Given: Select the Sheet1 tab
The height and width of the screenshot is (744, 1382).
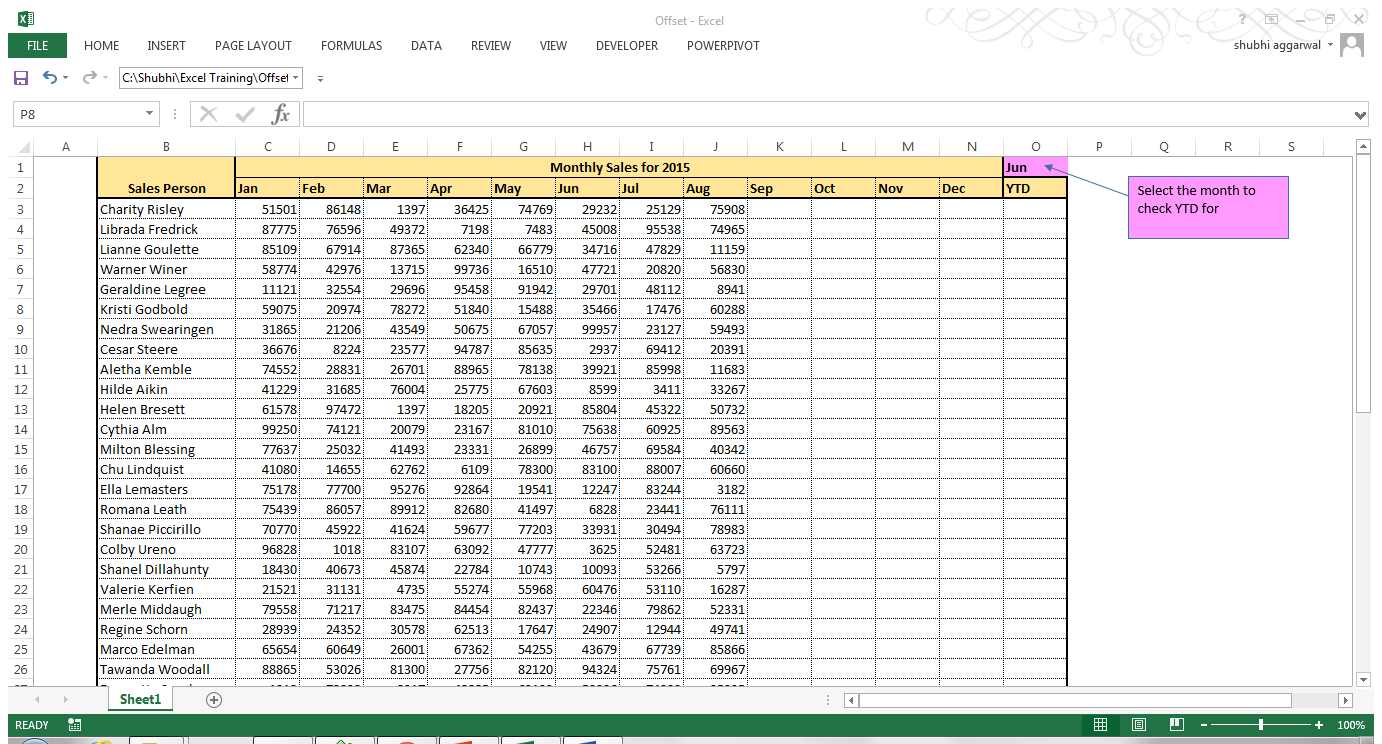Looking at the screenshot, I should 139,699.
